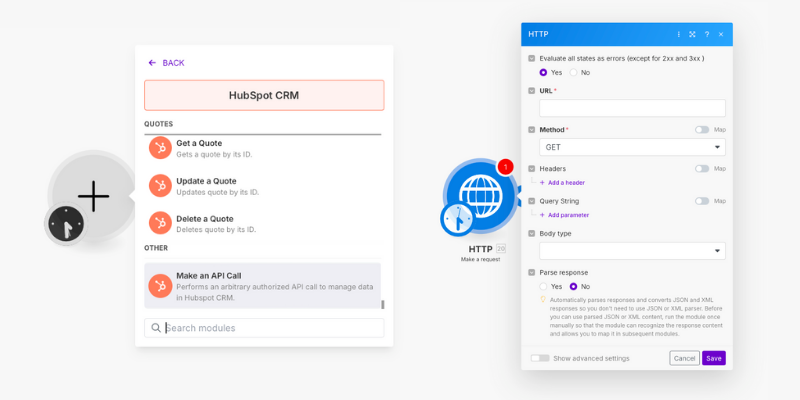The image size is (800, 400).
Task: Select the Delete a Quote module
Action: point(262,224)
